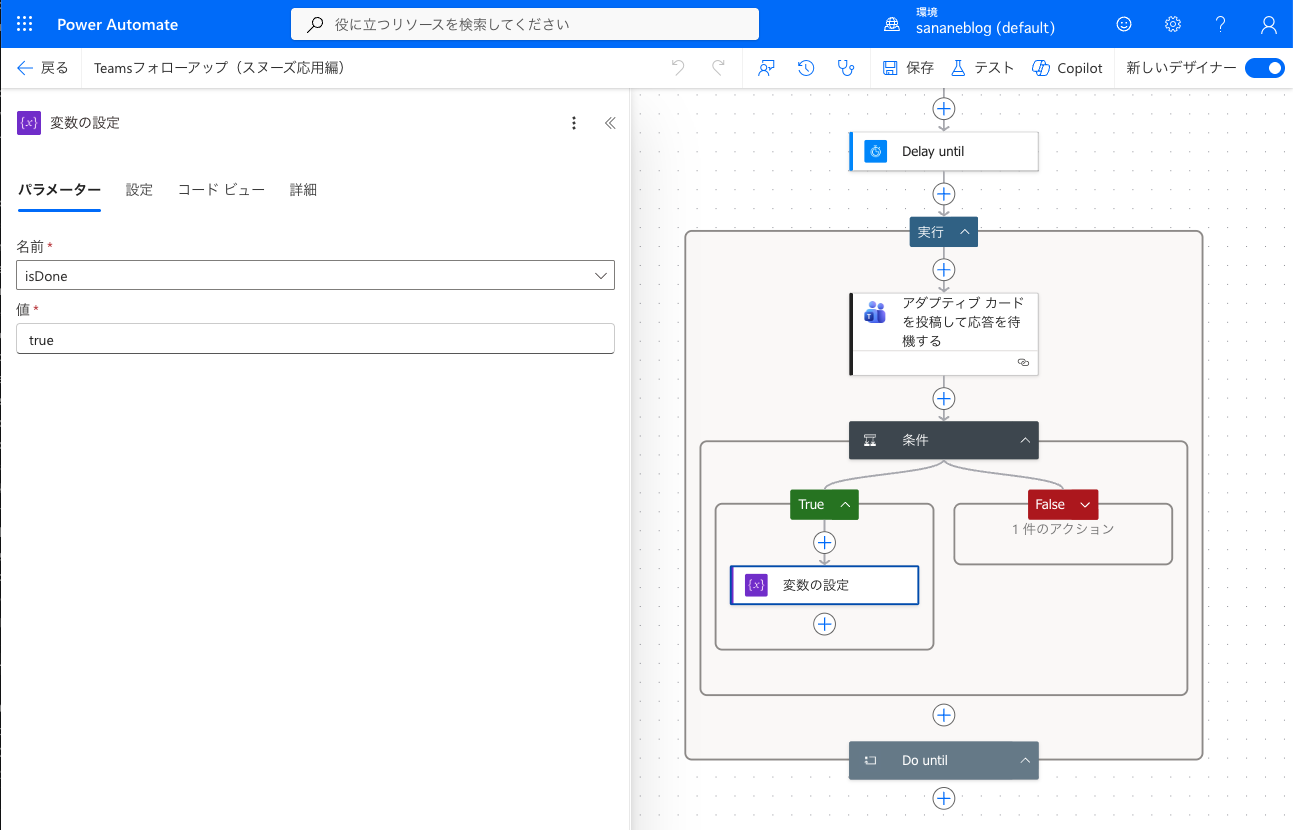The height and width of the screenshot is (830, 1293).
Task: Collapse the 条件 node chevron
Action: pos(1025,440)
